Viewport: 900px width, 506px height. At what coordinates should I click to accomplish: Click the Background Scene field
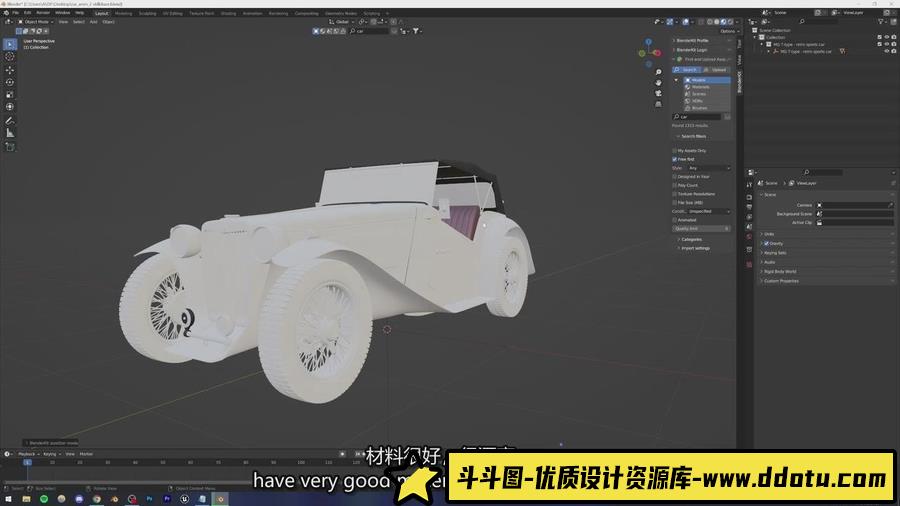click(x=855, y=213)
